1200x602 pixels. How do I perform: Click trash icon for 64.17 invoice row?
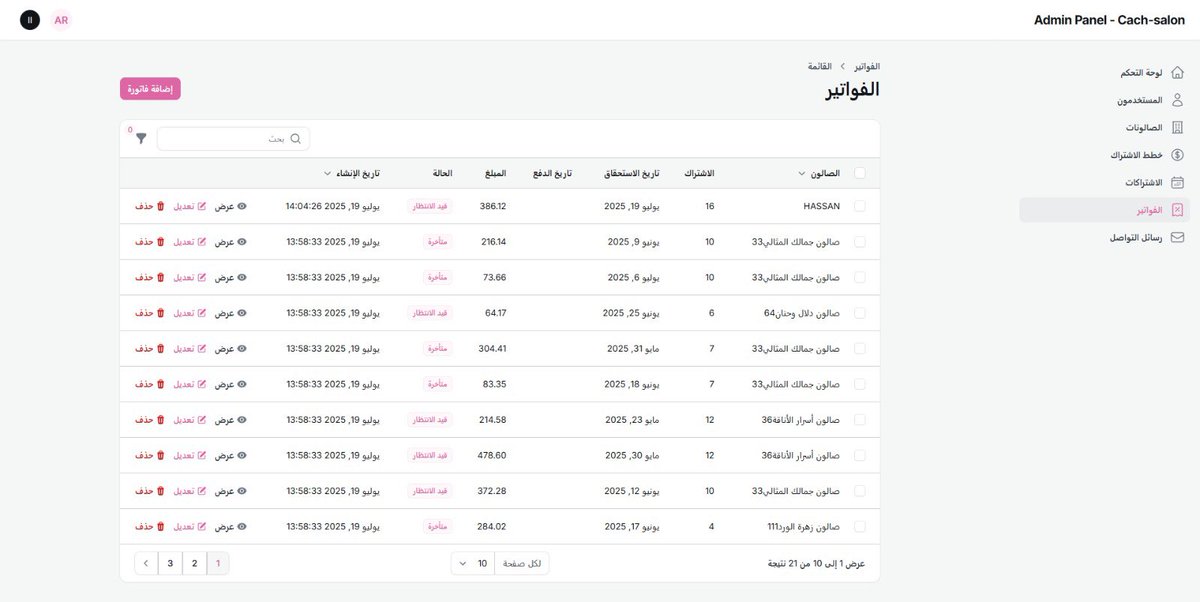coord(161,313)
